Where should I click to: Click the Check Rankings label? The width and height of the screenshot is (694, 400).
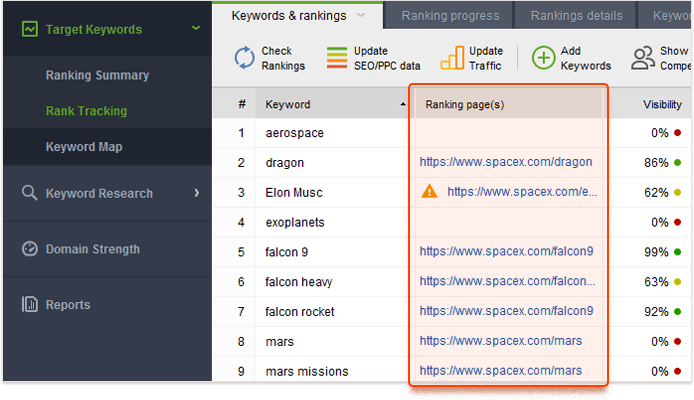click(283, 58)
